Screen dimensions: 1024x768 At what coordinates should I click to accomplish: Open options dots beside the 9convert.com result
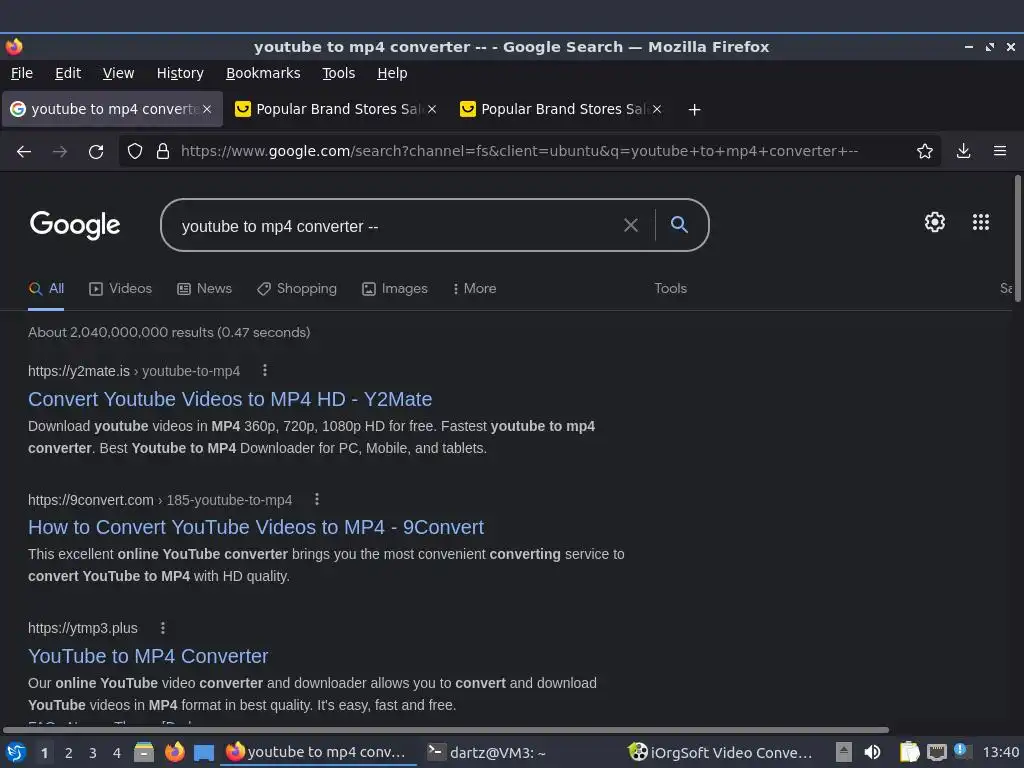point(317,499)
